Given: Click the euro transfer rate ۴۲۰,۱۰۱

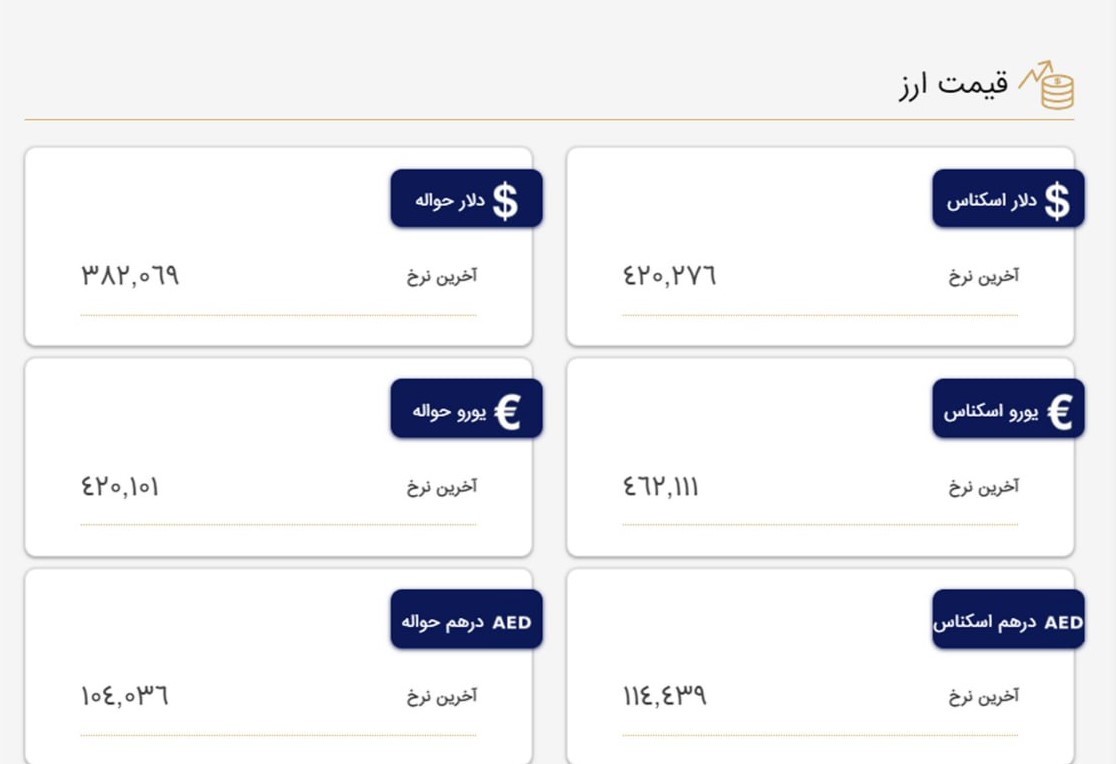Looking at the screenshot, I should [x=120, y=487].
